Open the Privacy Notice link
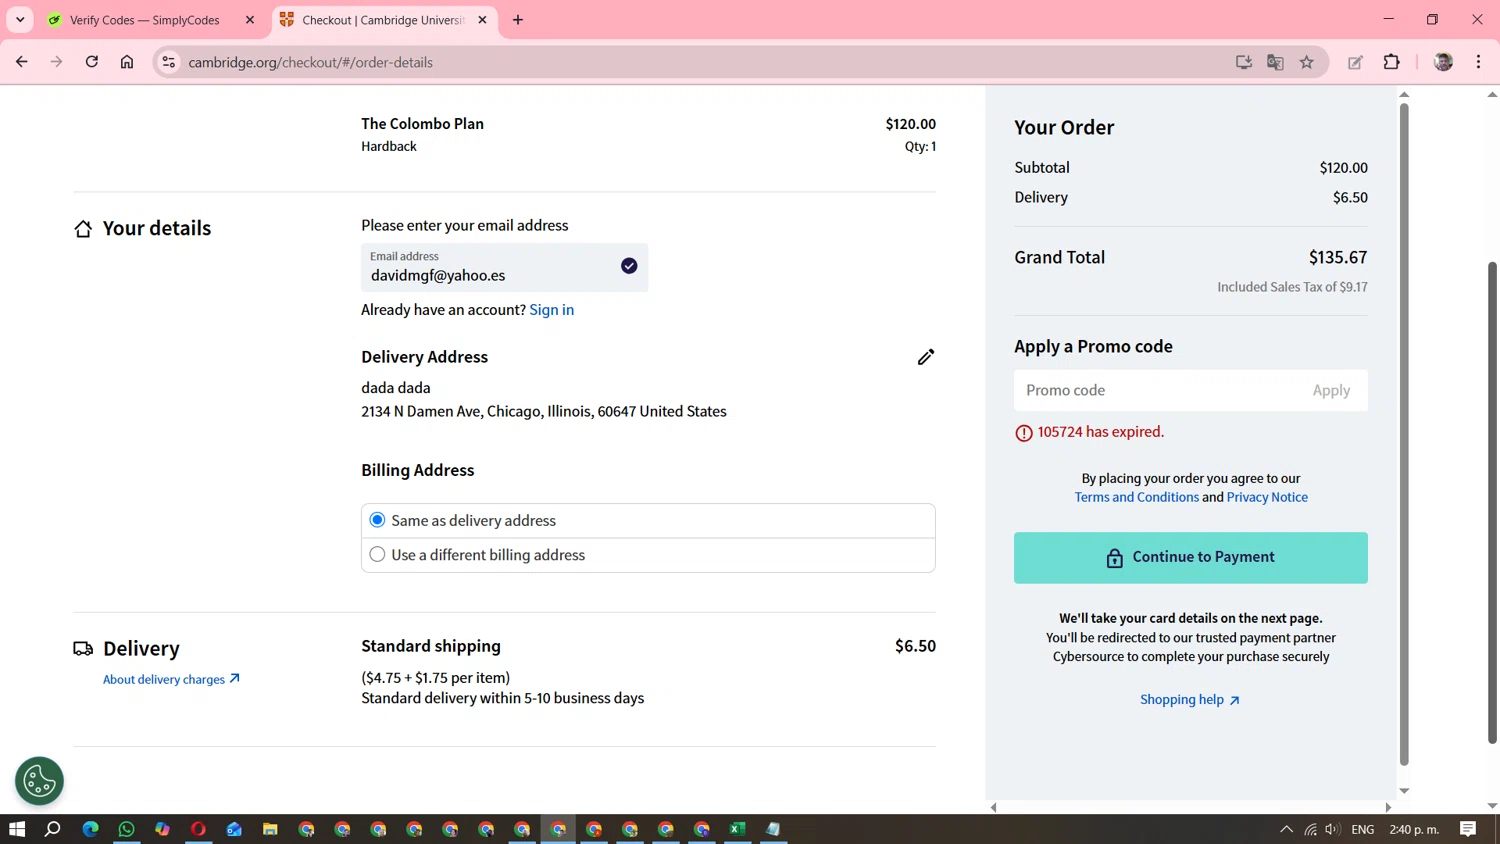 coord(1267,497)
